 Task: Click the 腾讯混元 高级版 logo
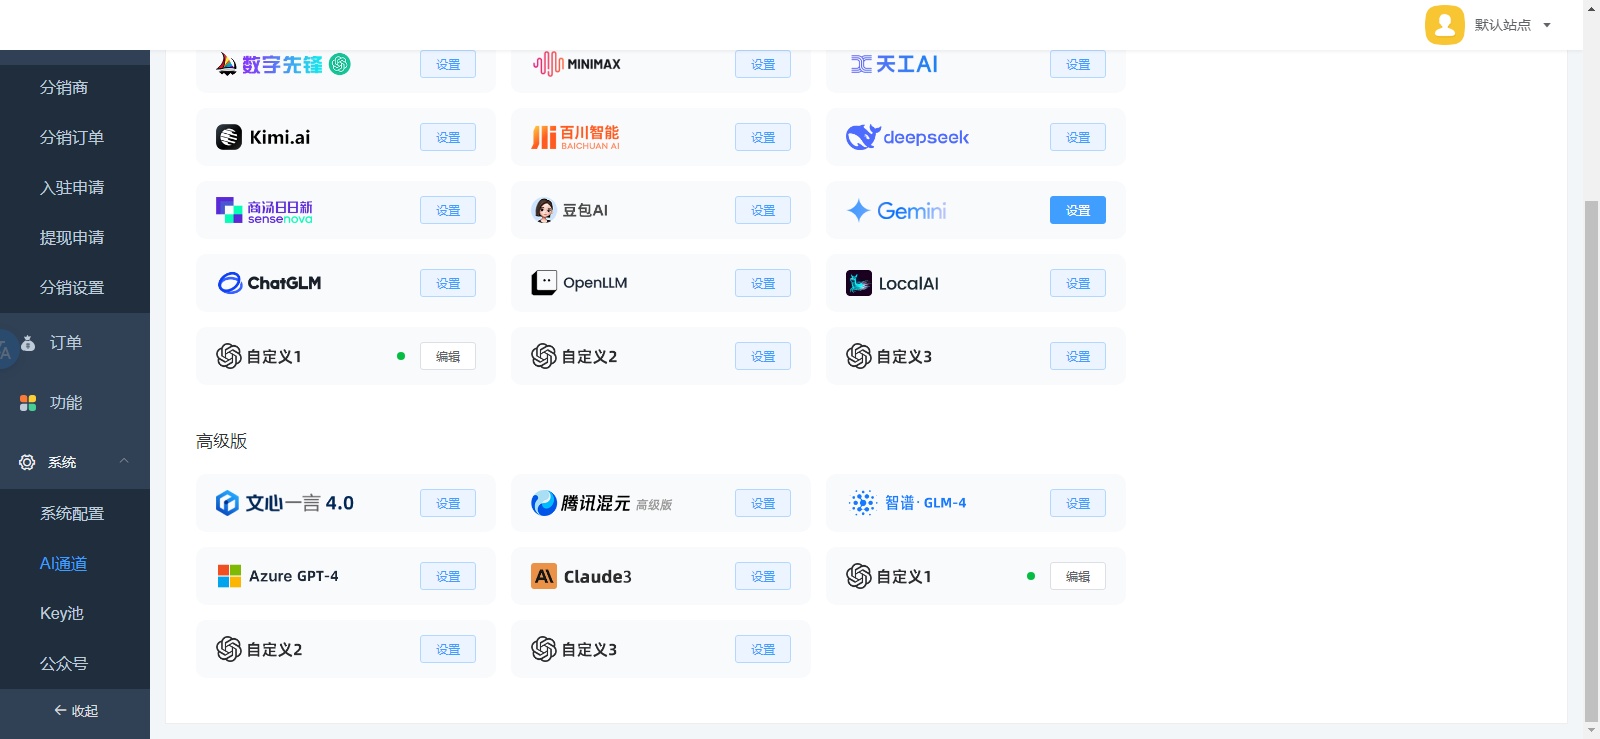(601, 503)
